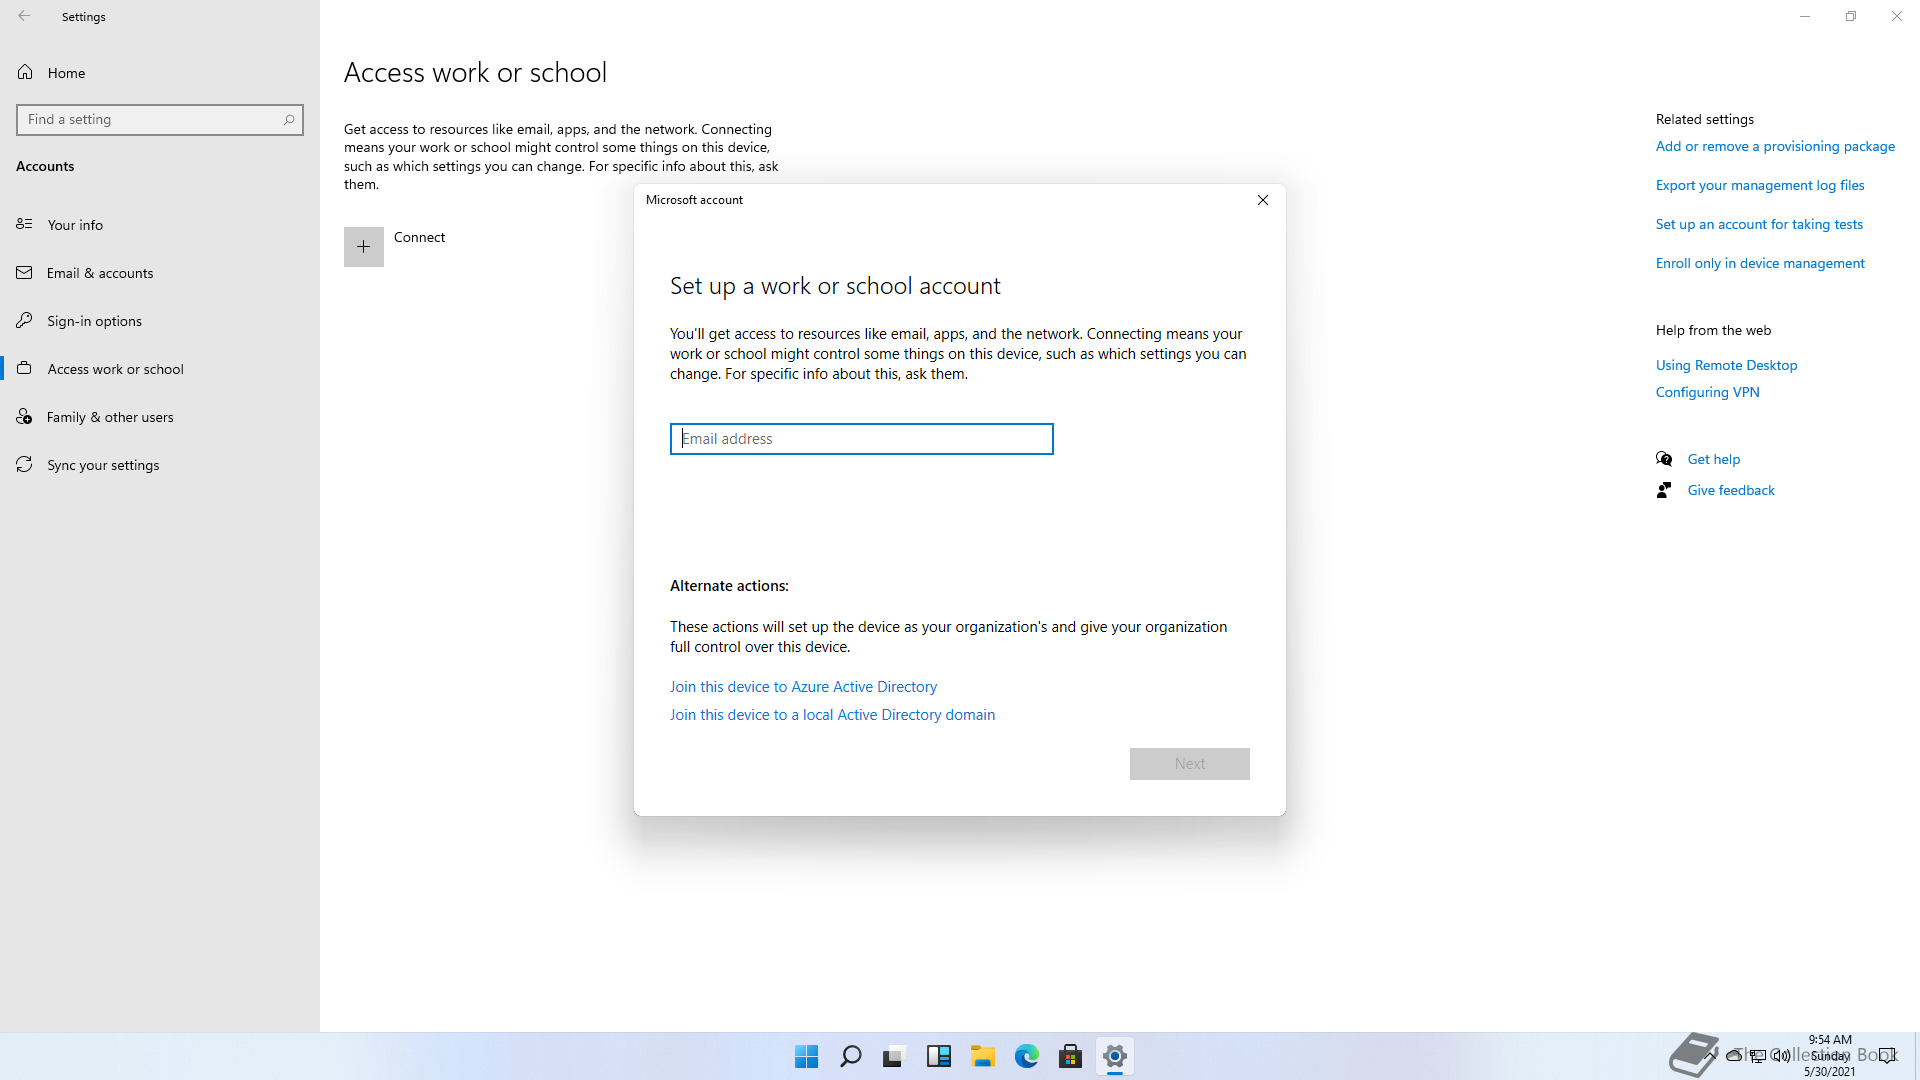Open Microsoft Store from the taskbar
The height and width of the screenshot is (1080, 1920).
1071,1056
